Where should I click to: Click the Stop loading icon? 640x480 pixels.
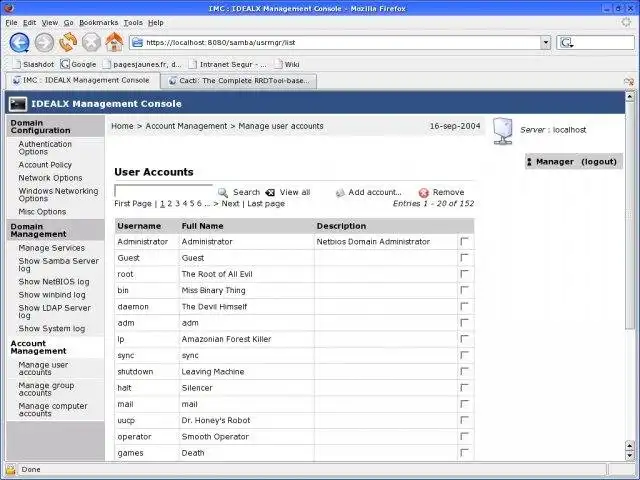click(91, 42)
